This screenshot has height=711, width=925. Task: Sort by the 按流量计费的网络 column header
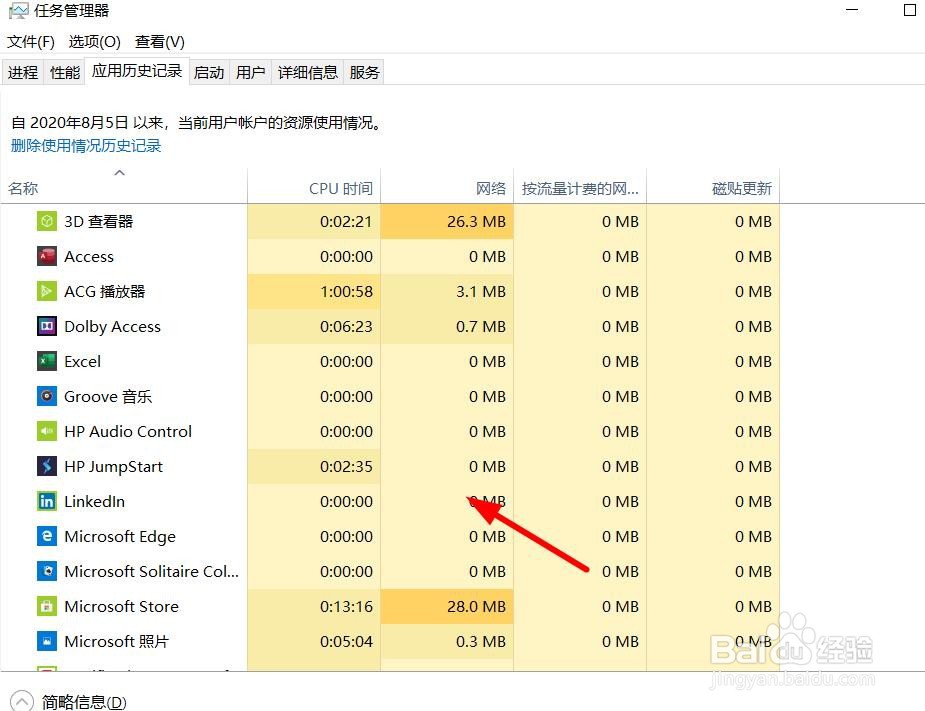(x=580, y=186)
